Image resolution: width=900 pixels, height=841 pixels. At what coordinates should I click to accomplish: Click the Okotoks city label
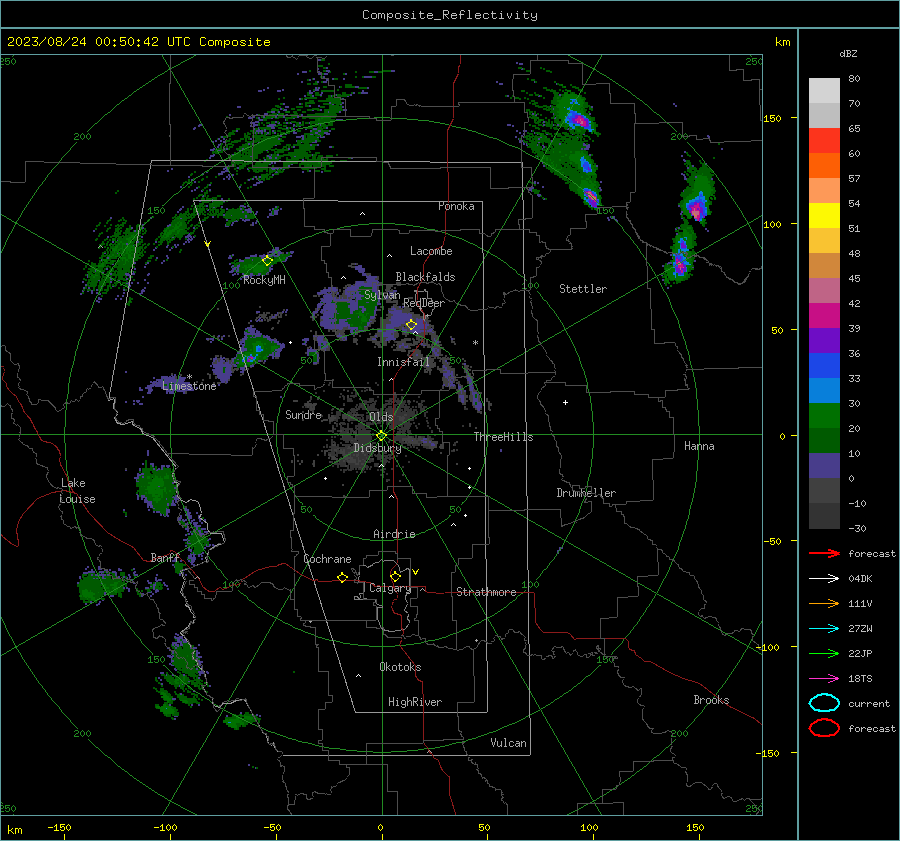400,667
